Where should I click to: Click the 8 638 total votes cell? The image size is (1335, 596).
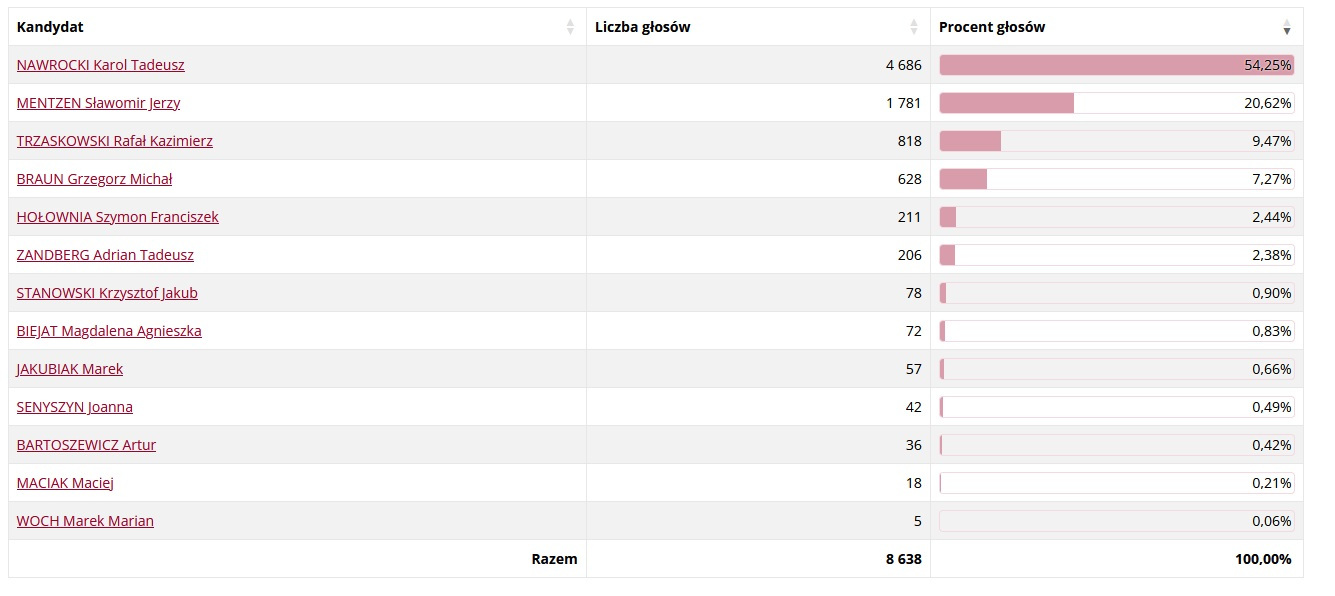pos(758,559)
